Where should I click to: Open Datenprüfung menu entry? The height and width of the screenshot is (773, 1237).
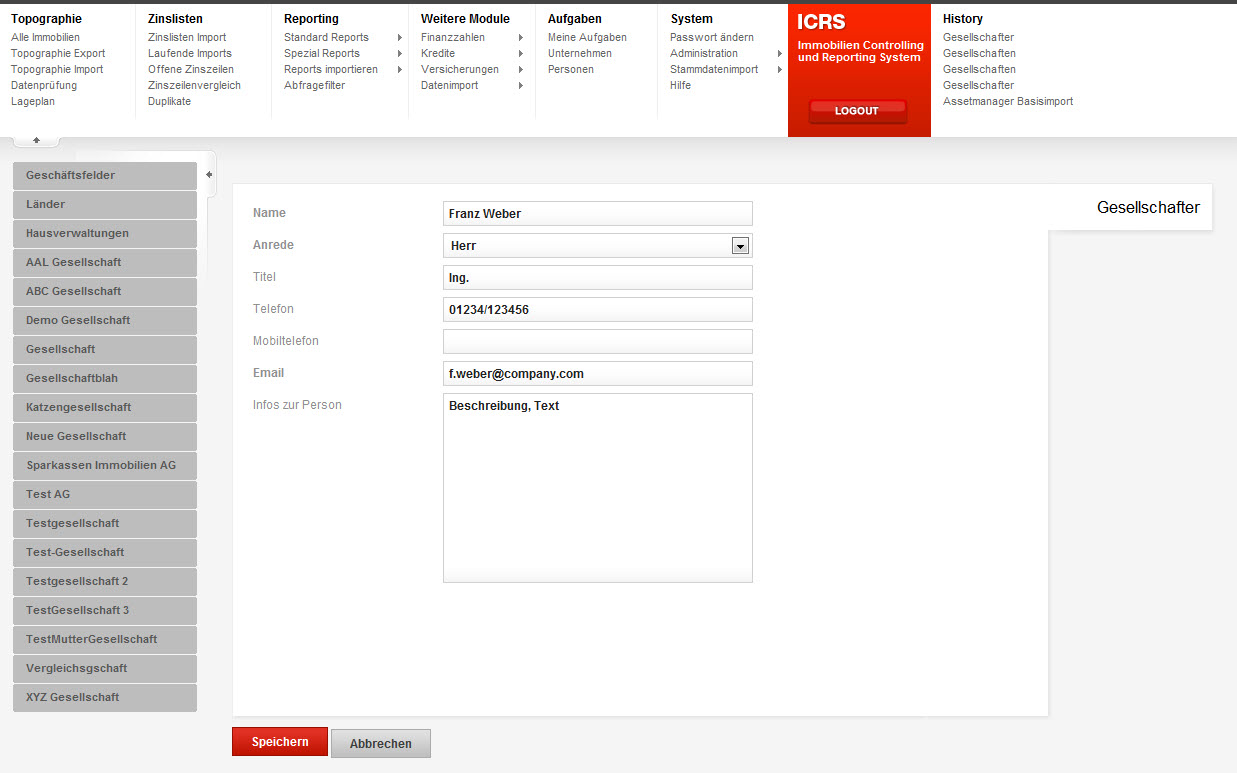[x=44, y=85]
